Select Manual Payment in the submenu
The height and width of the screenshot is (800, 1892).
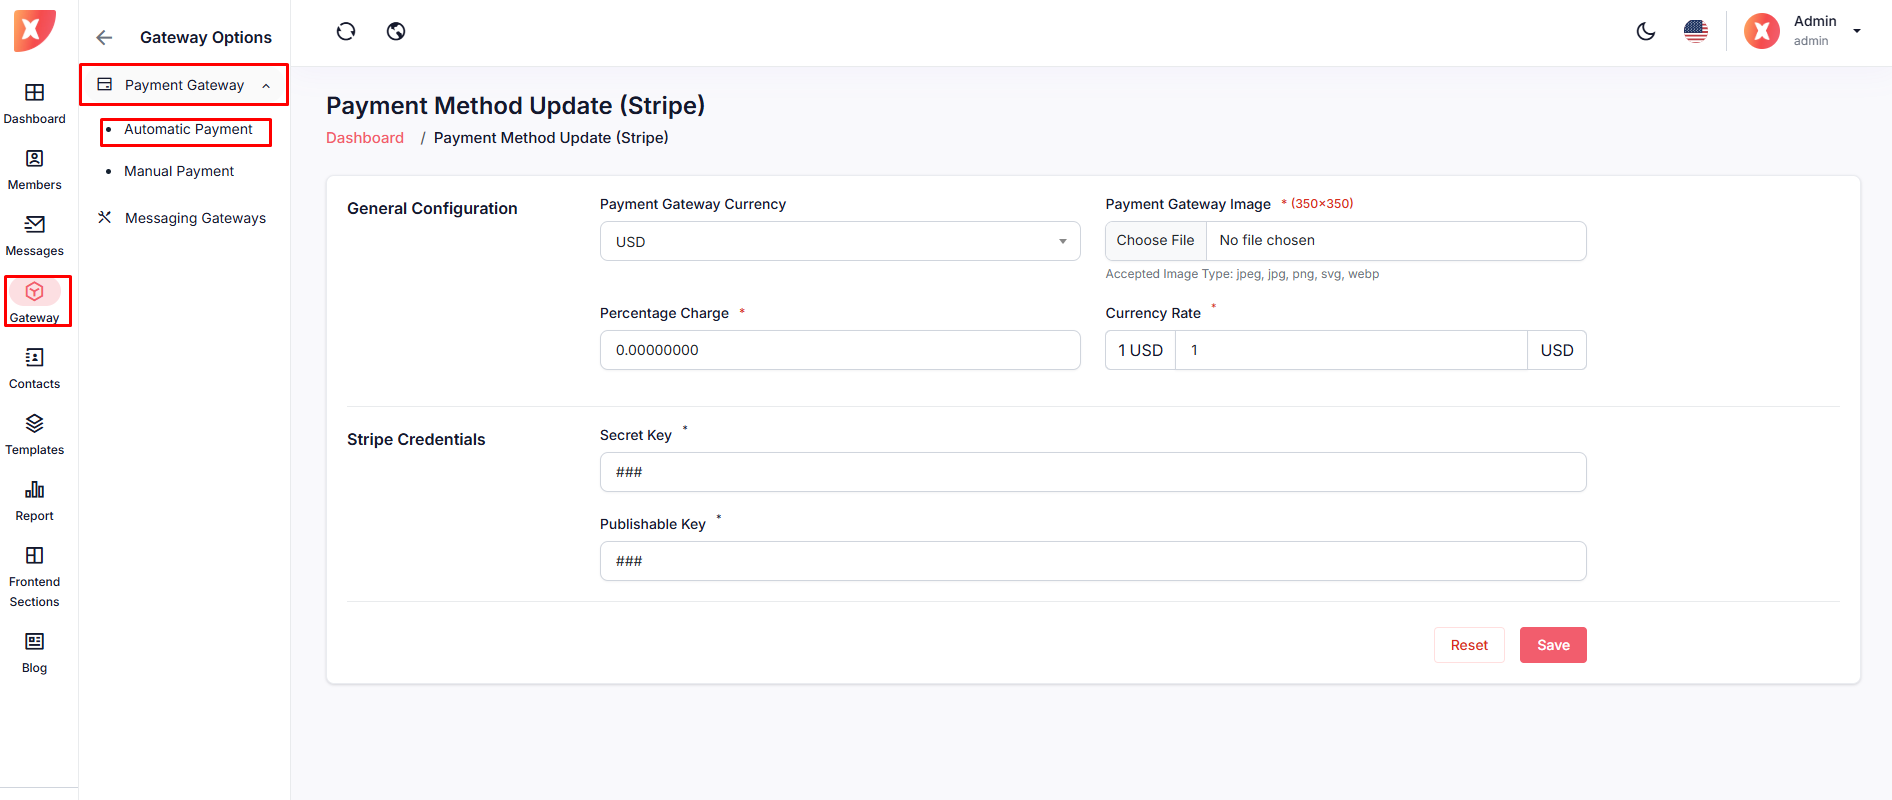pyautogui.click(x=179, y=172)
